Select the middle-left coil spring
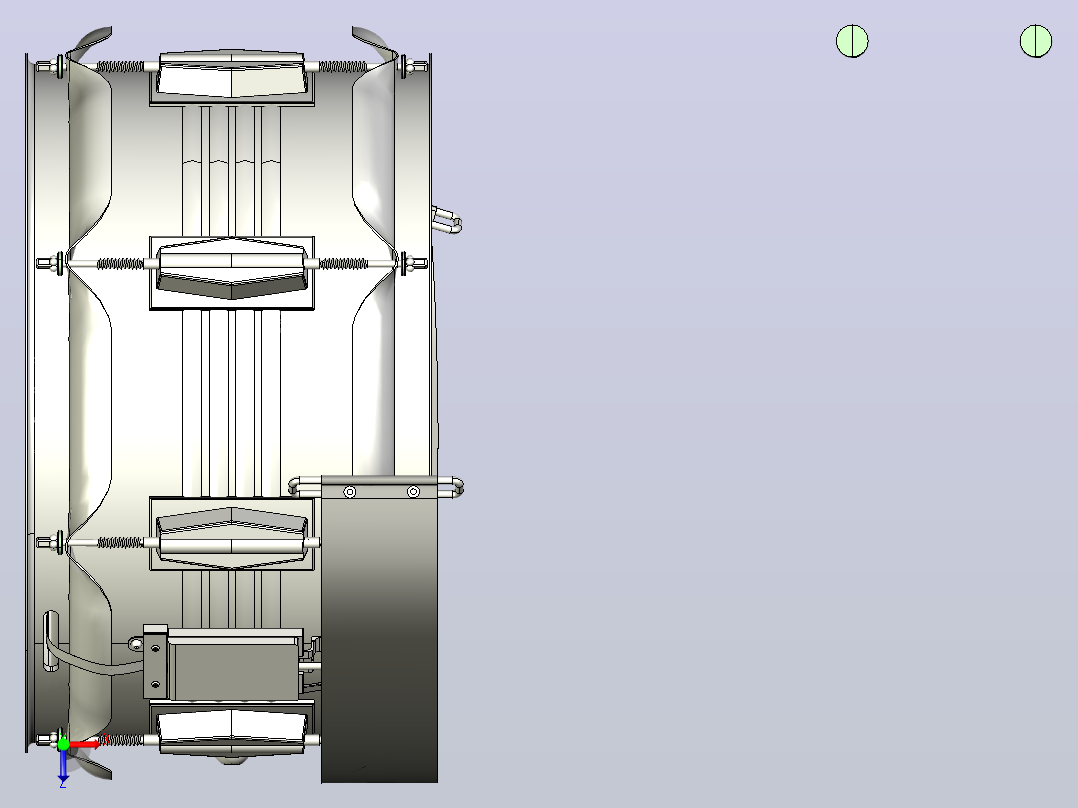Viewport: 1078px width, 808px height. click(x=120, y=263)
